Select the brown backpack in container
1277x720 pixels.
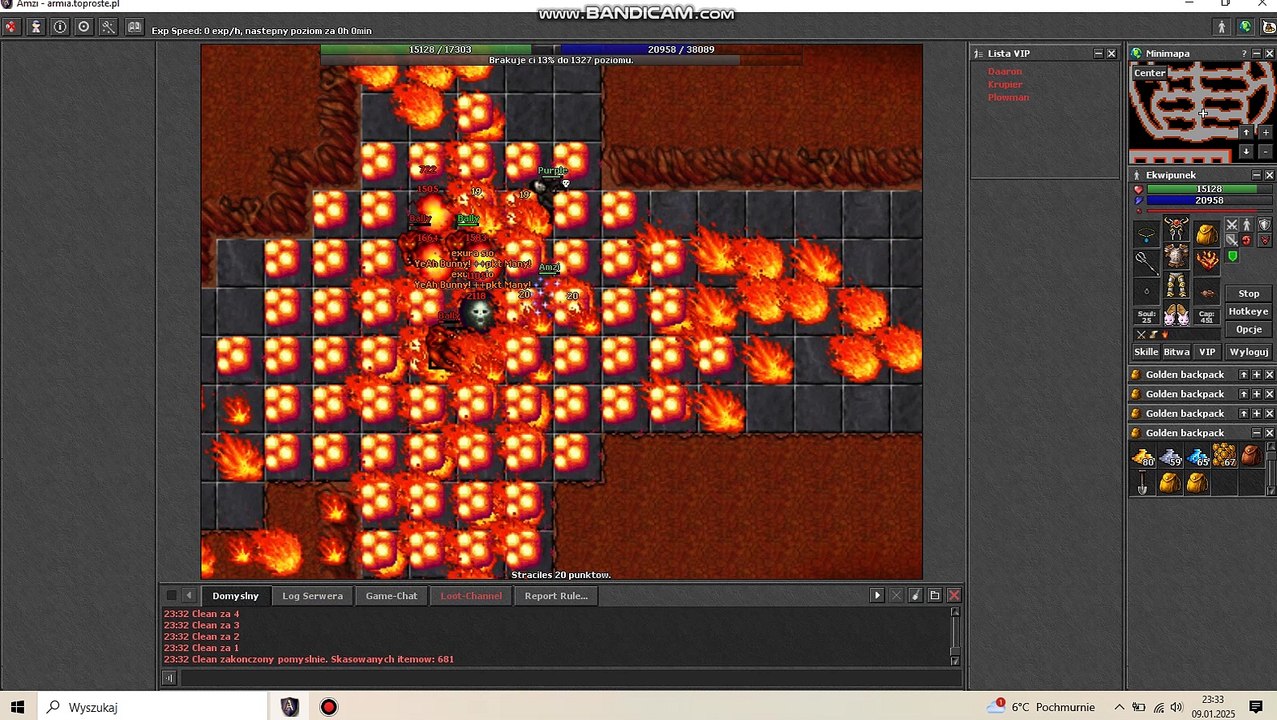(x=1251, y=457)
